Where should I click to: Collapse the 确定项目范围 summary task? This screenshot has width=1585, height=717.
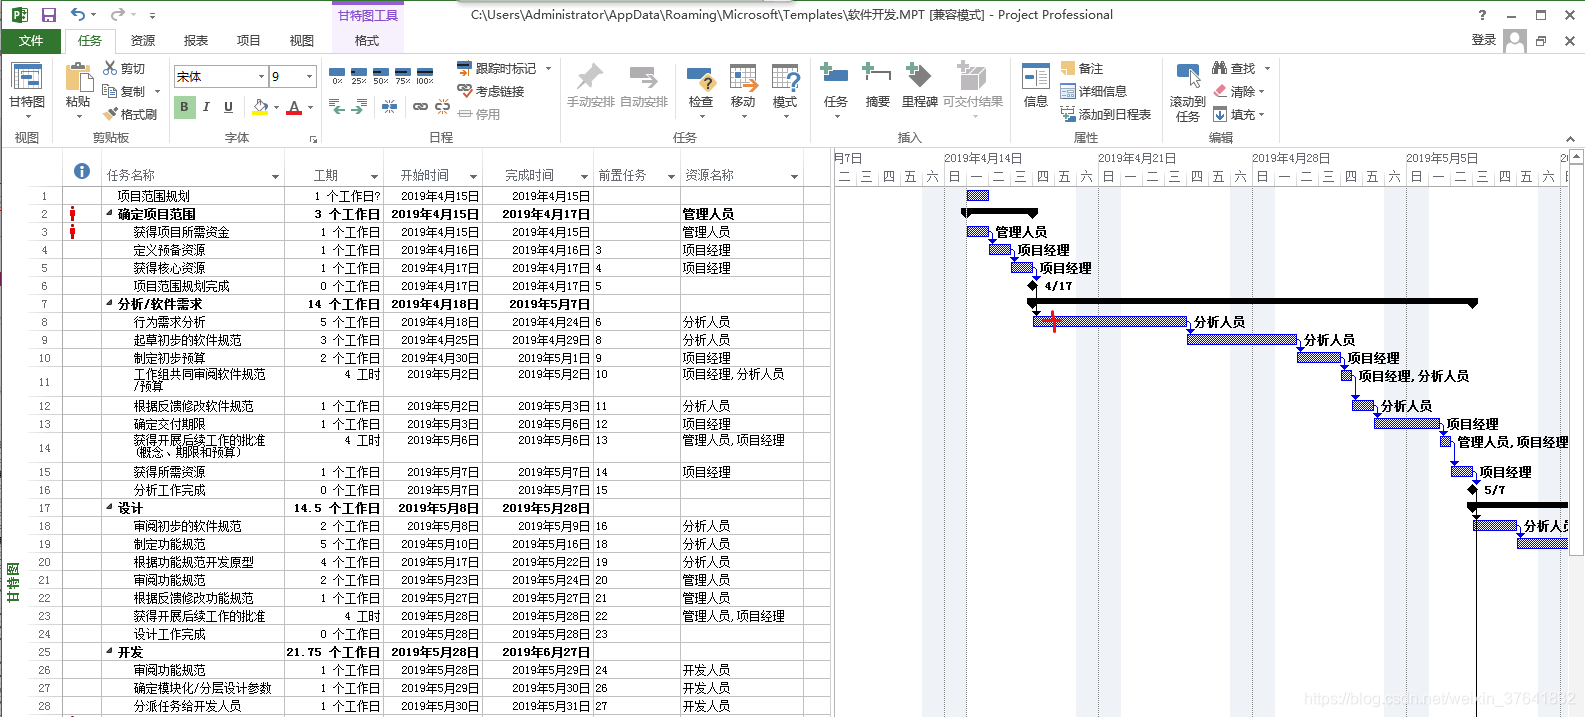pos(110,213)
